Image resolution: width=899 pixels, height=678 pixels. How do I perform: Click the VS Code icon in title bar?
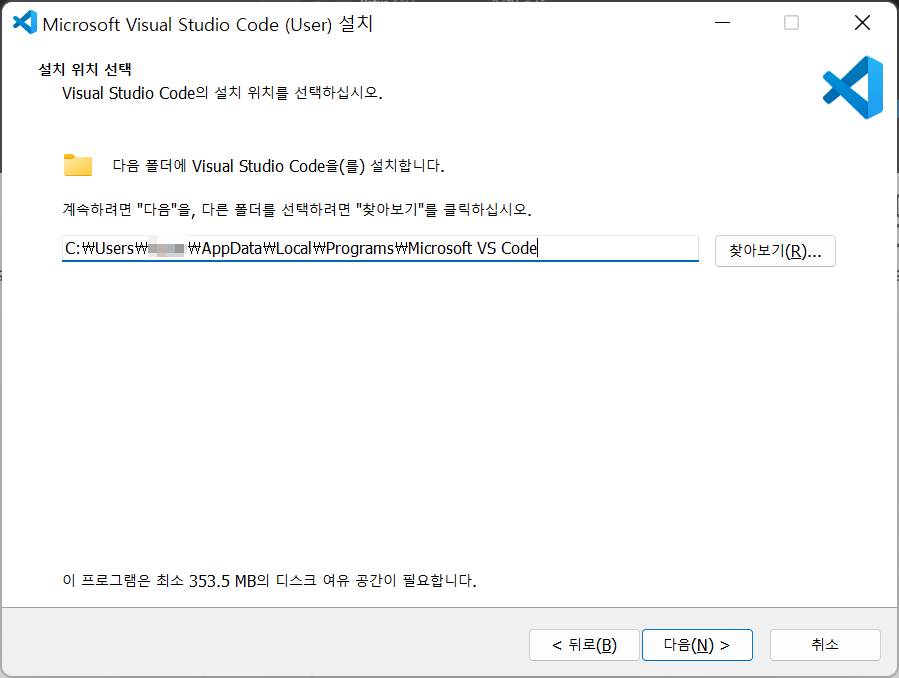pos(25,23)
